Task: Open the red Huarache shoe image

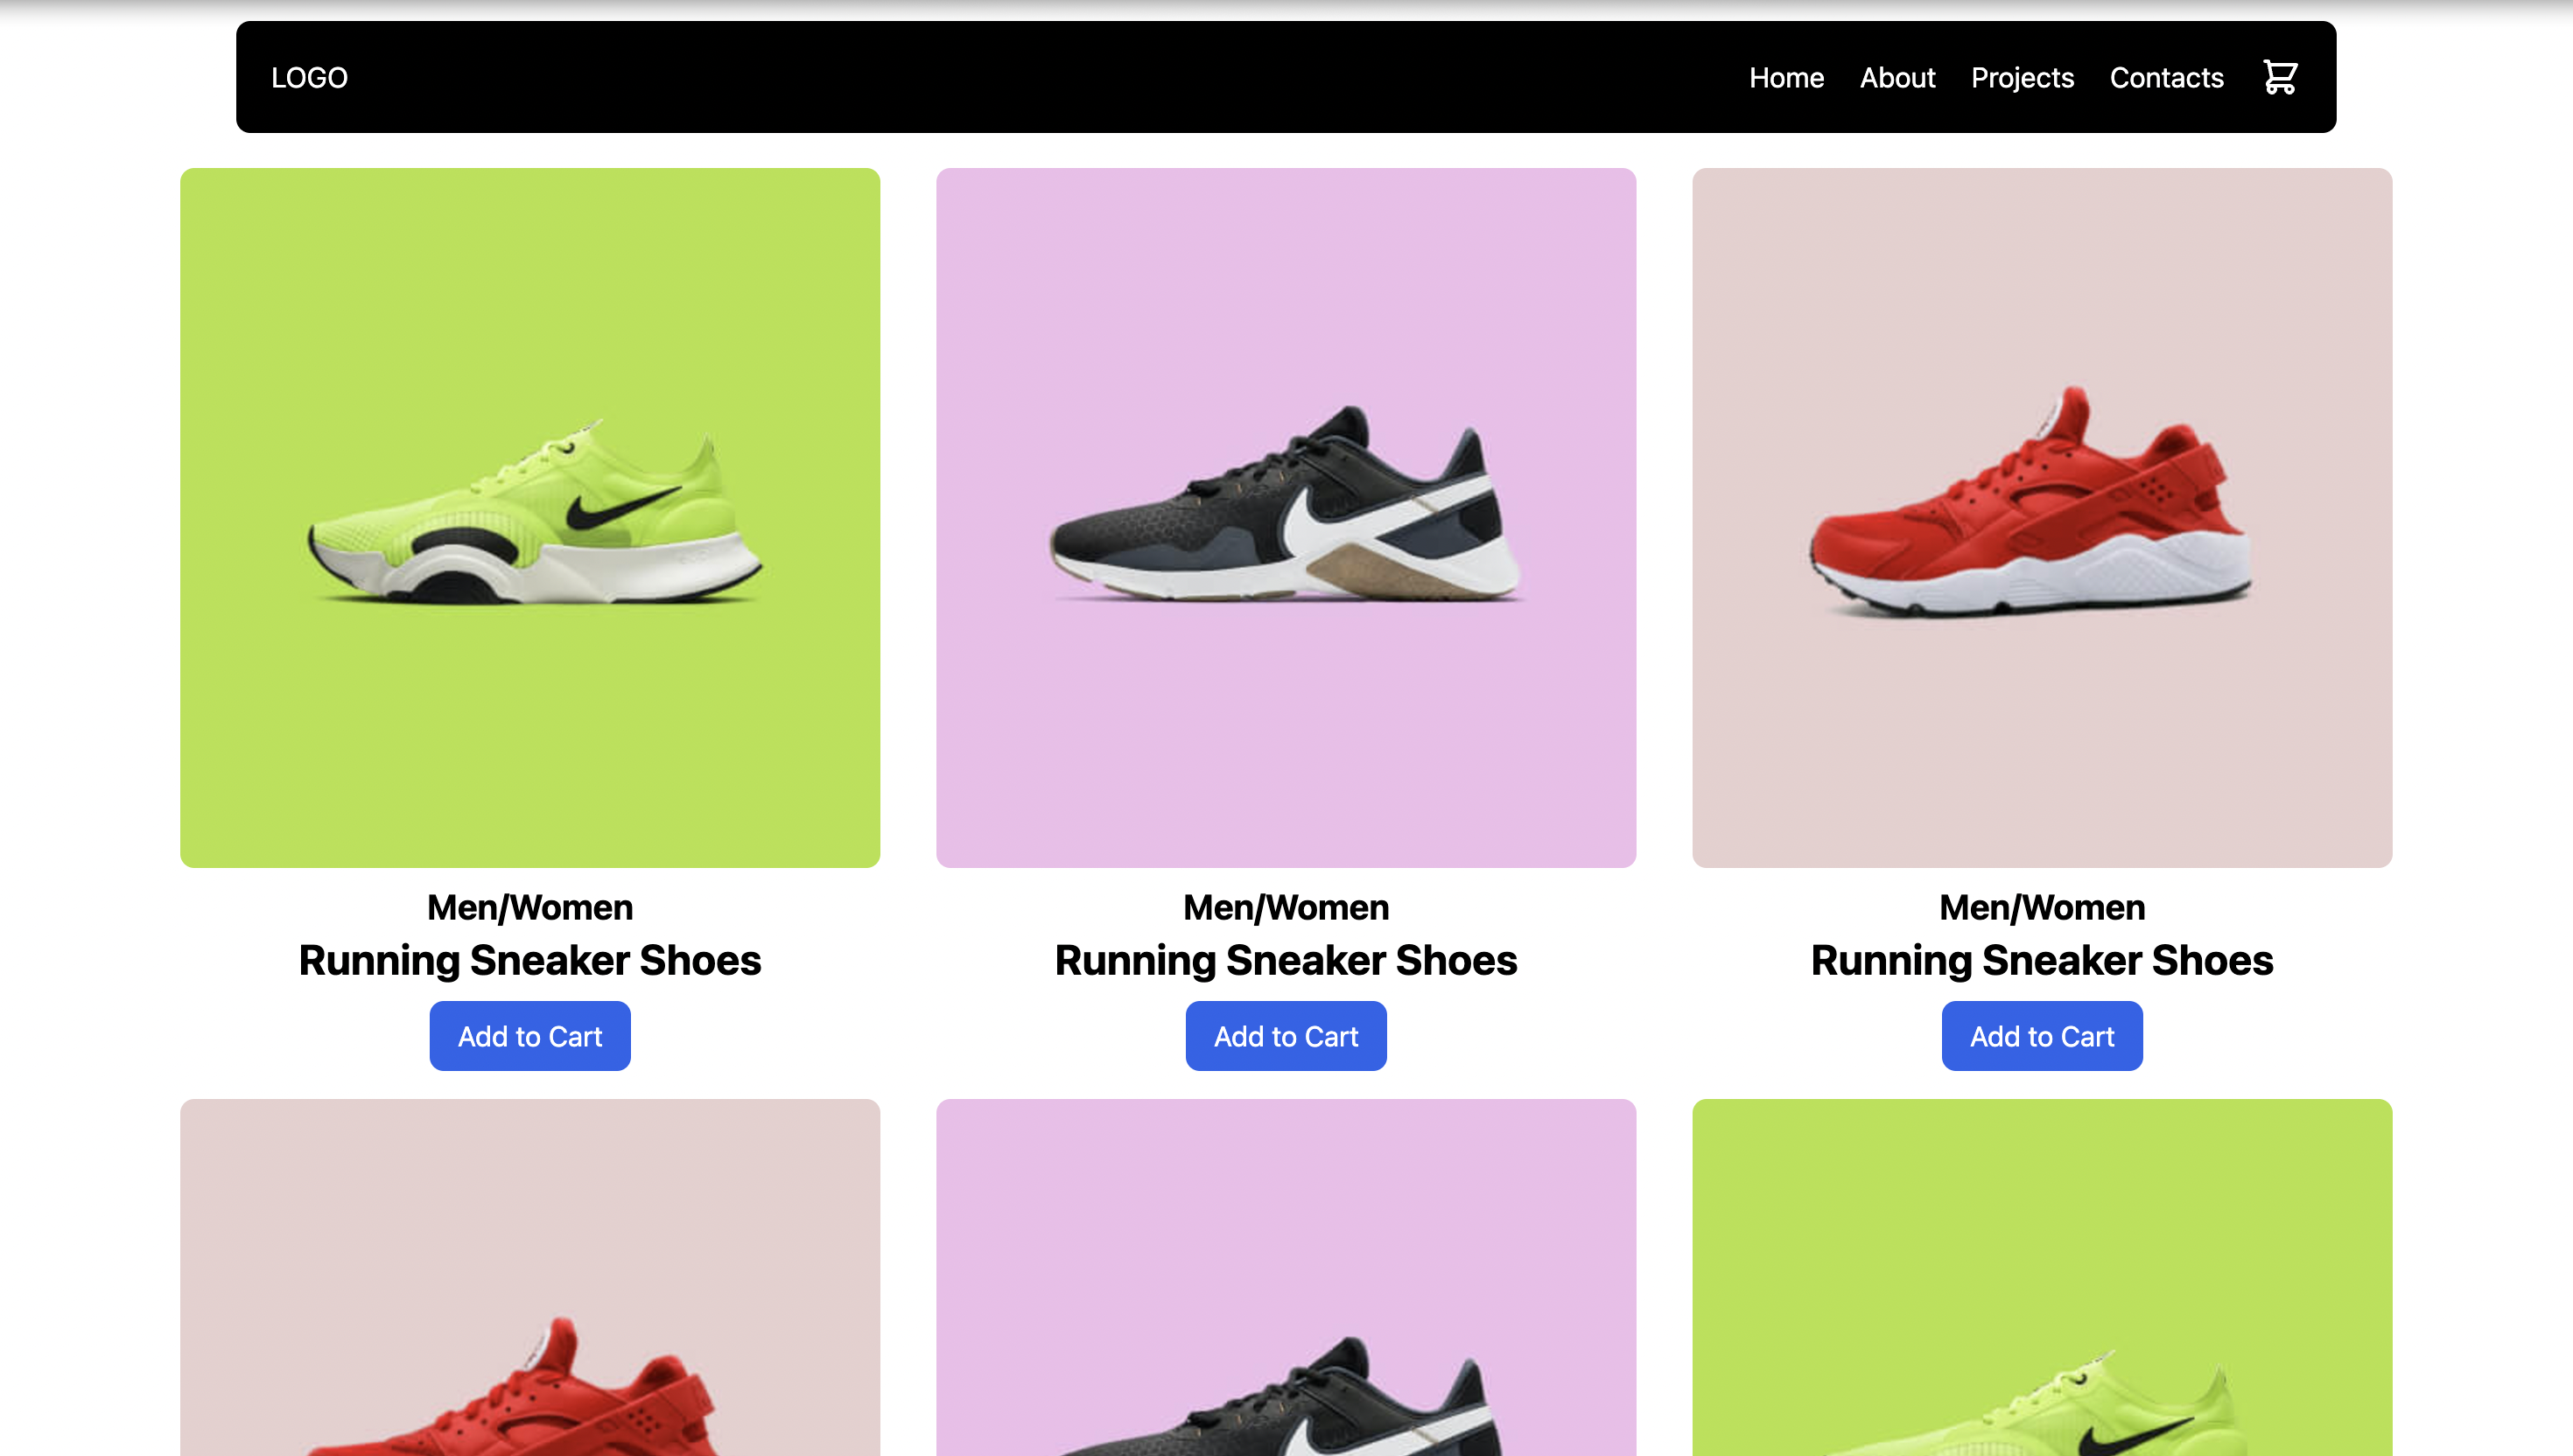Action: (x=2042, y=517)
